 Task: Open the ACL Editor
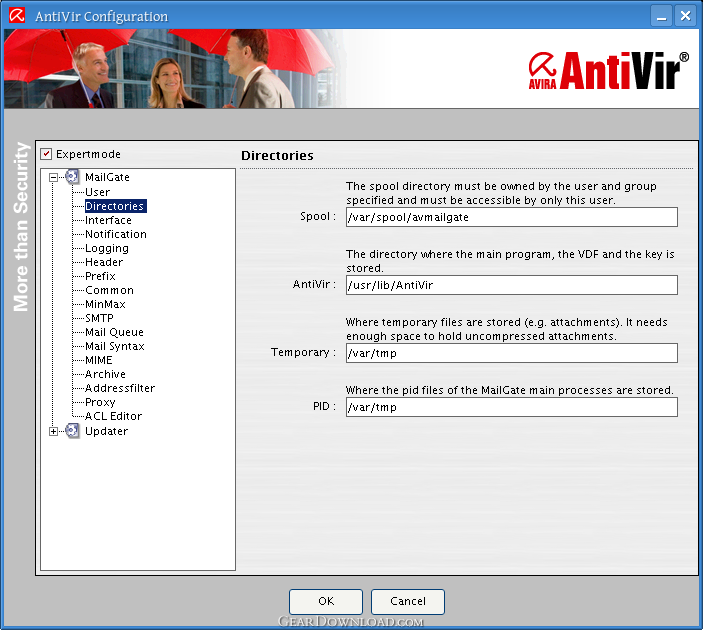pos(113,416)
